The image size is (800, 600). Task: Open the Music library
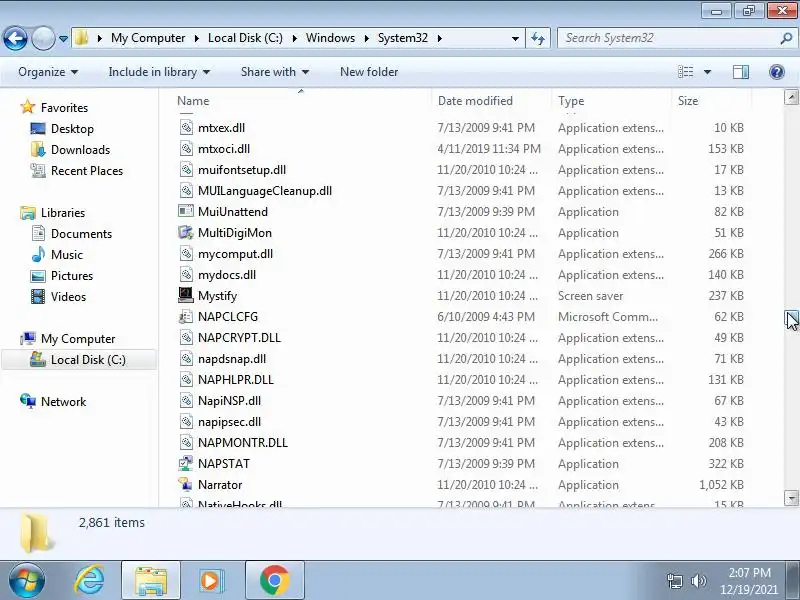point(66,255)
